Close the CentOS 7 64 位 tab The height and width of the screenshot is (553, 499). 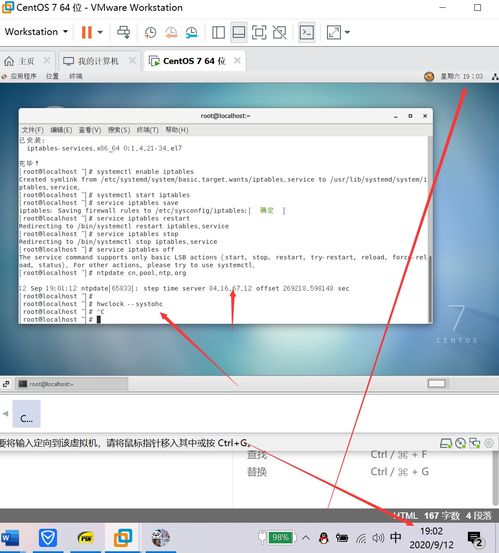[237, 61]
